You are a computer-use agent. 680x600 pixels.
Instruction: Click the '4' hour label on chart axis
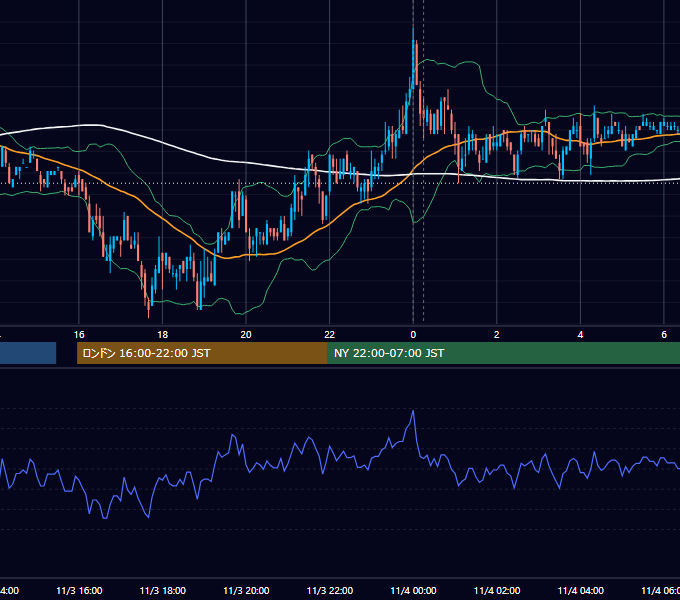tap(580, 335)
